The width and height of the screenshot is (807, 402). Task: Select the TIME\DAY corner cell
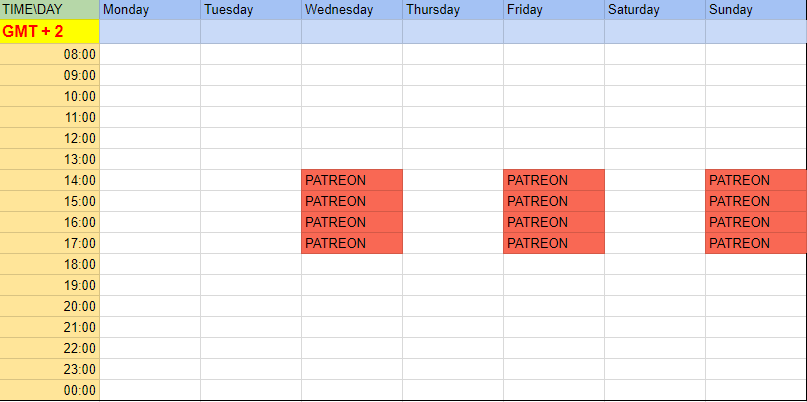pyautogui.click(x=50, y=10)
